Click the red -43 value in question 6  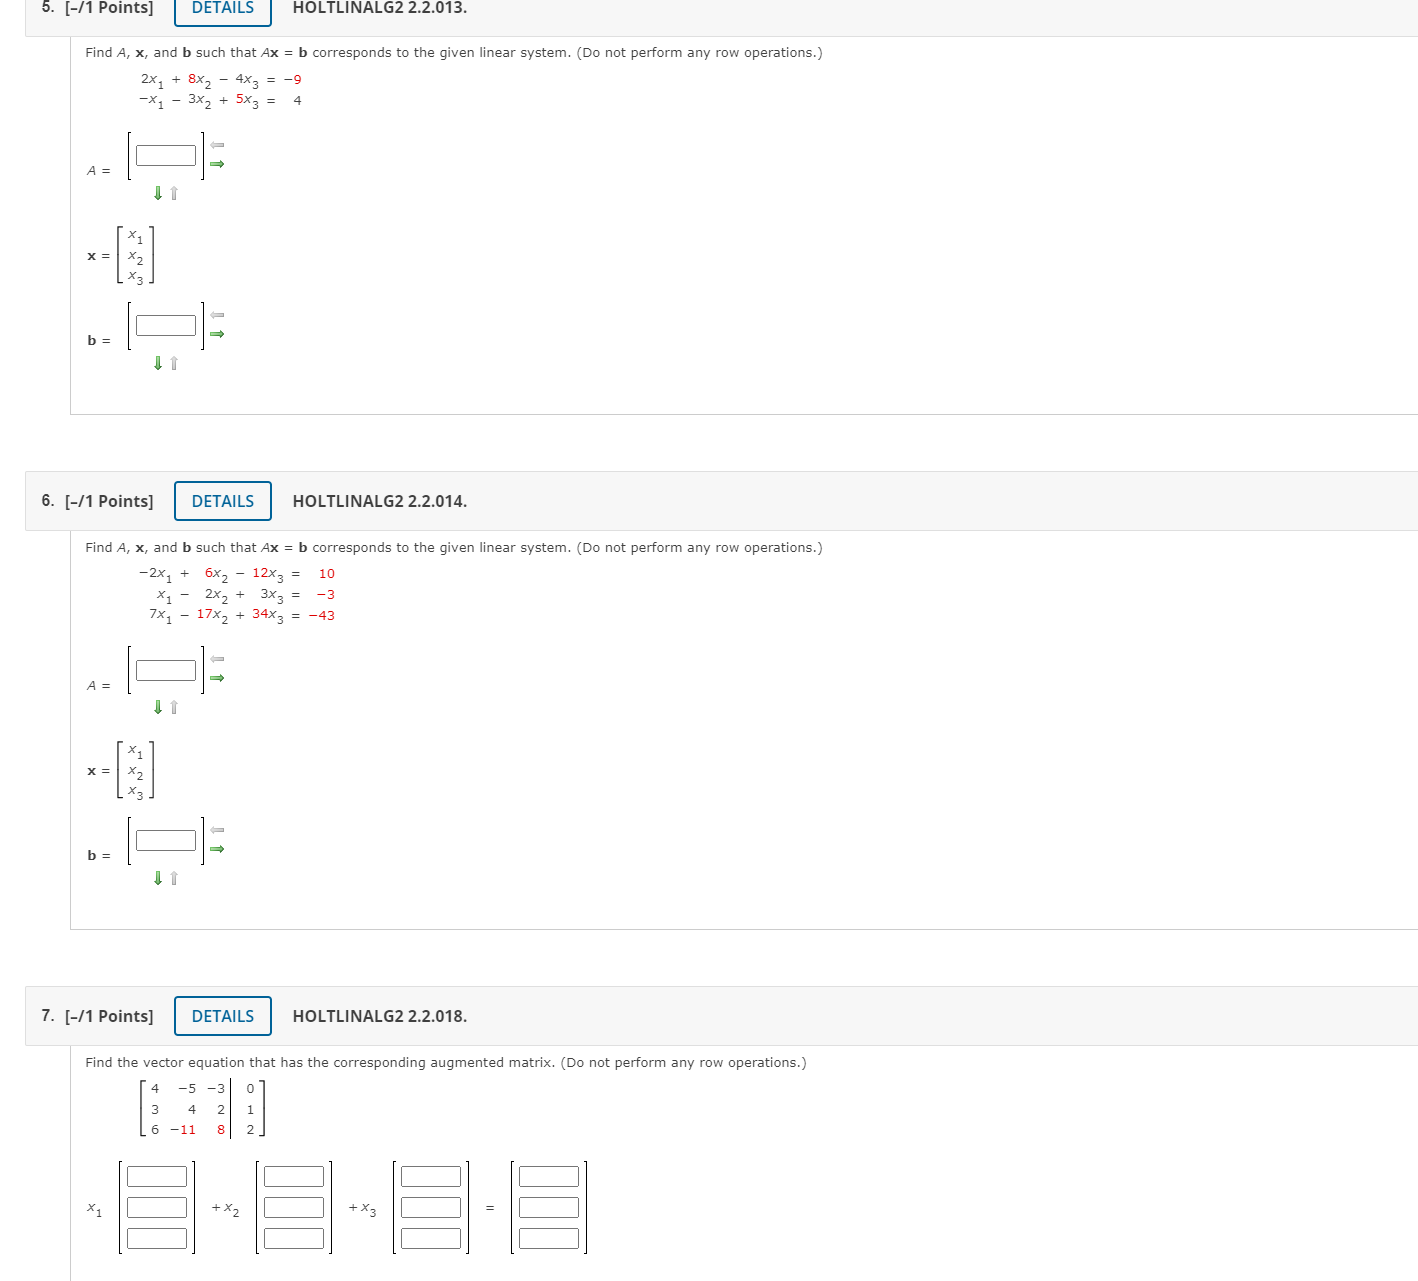tap(322, 615)
